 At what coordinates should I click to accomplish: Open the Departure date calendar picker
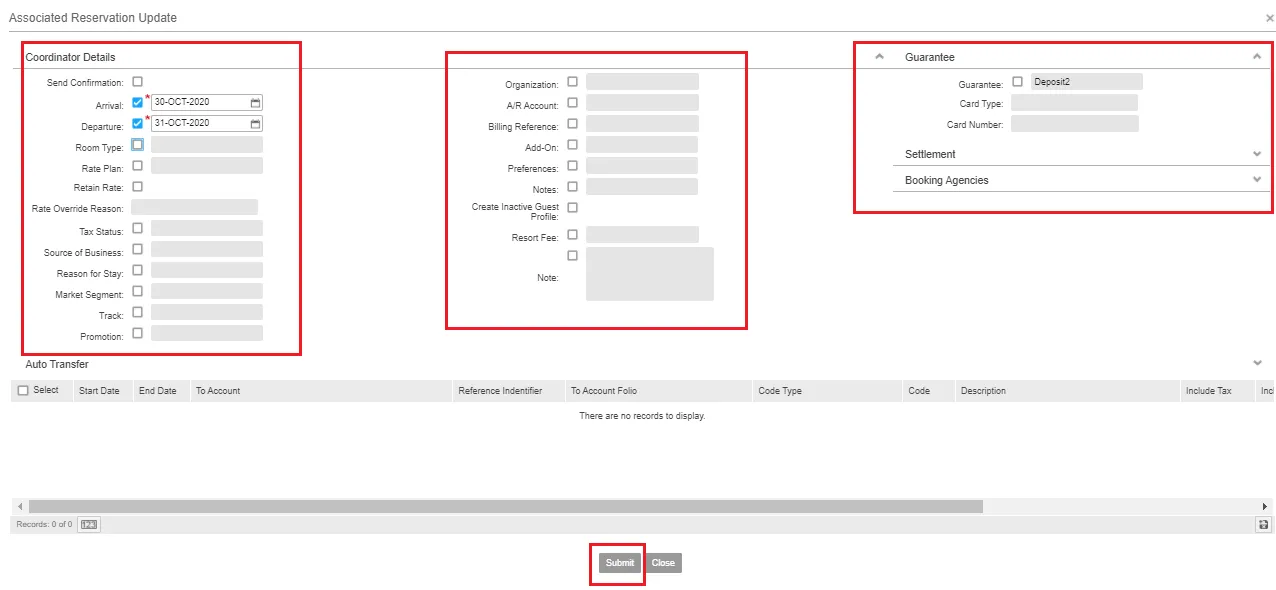pyautogui.click(x=255, y=124)
